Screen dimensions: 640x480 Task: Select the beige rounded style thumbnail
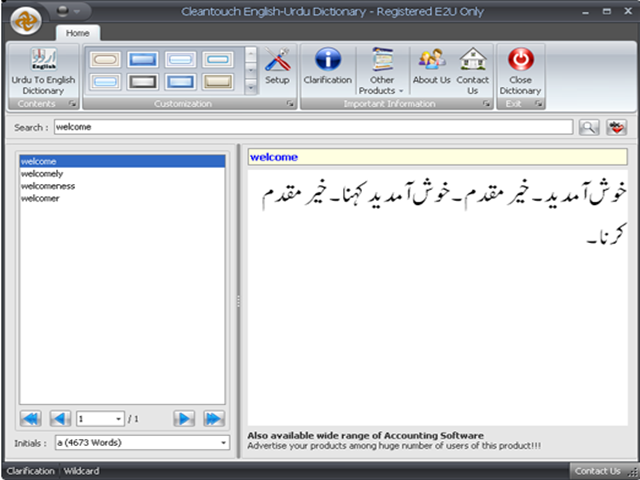(x=105, y=60)
